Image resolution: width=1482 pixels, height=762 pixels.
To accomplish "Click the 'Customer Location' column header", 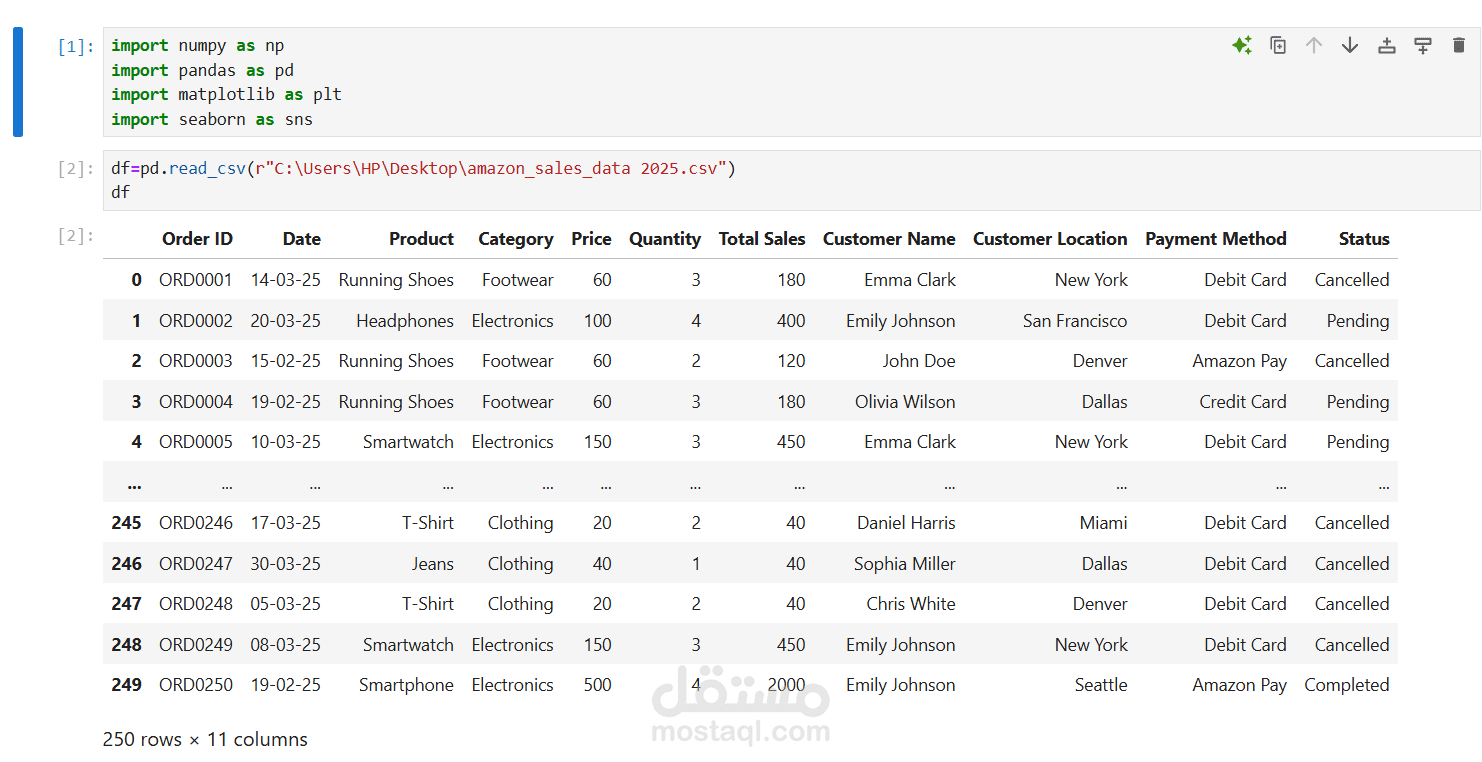I will coord(1049,239).
